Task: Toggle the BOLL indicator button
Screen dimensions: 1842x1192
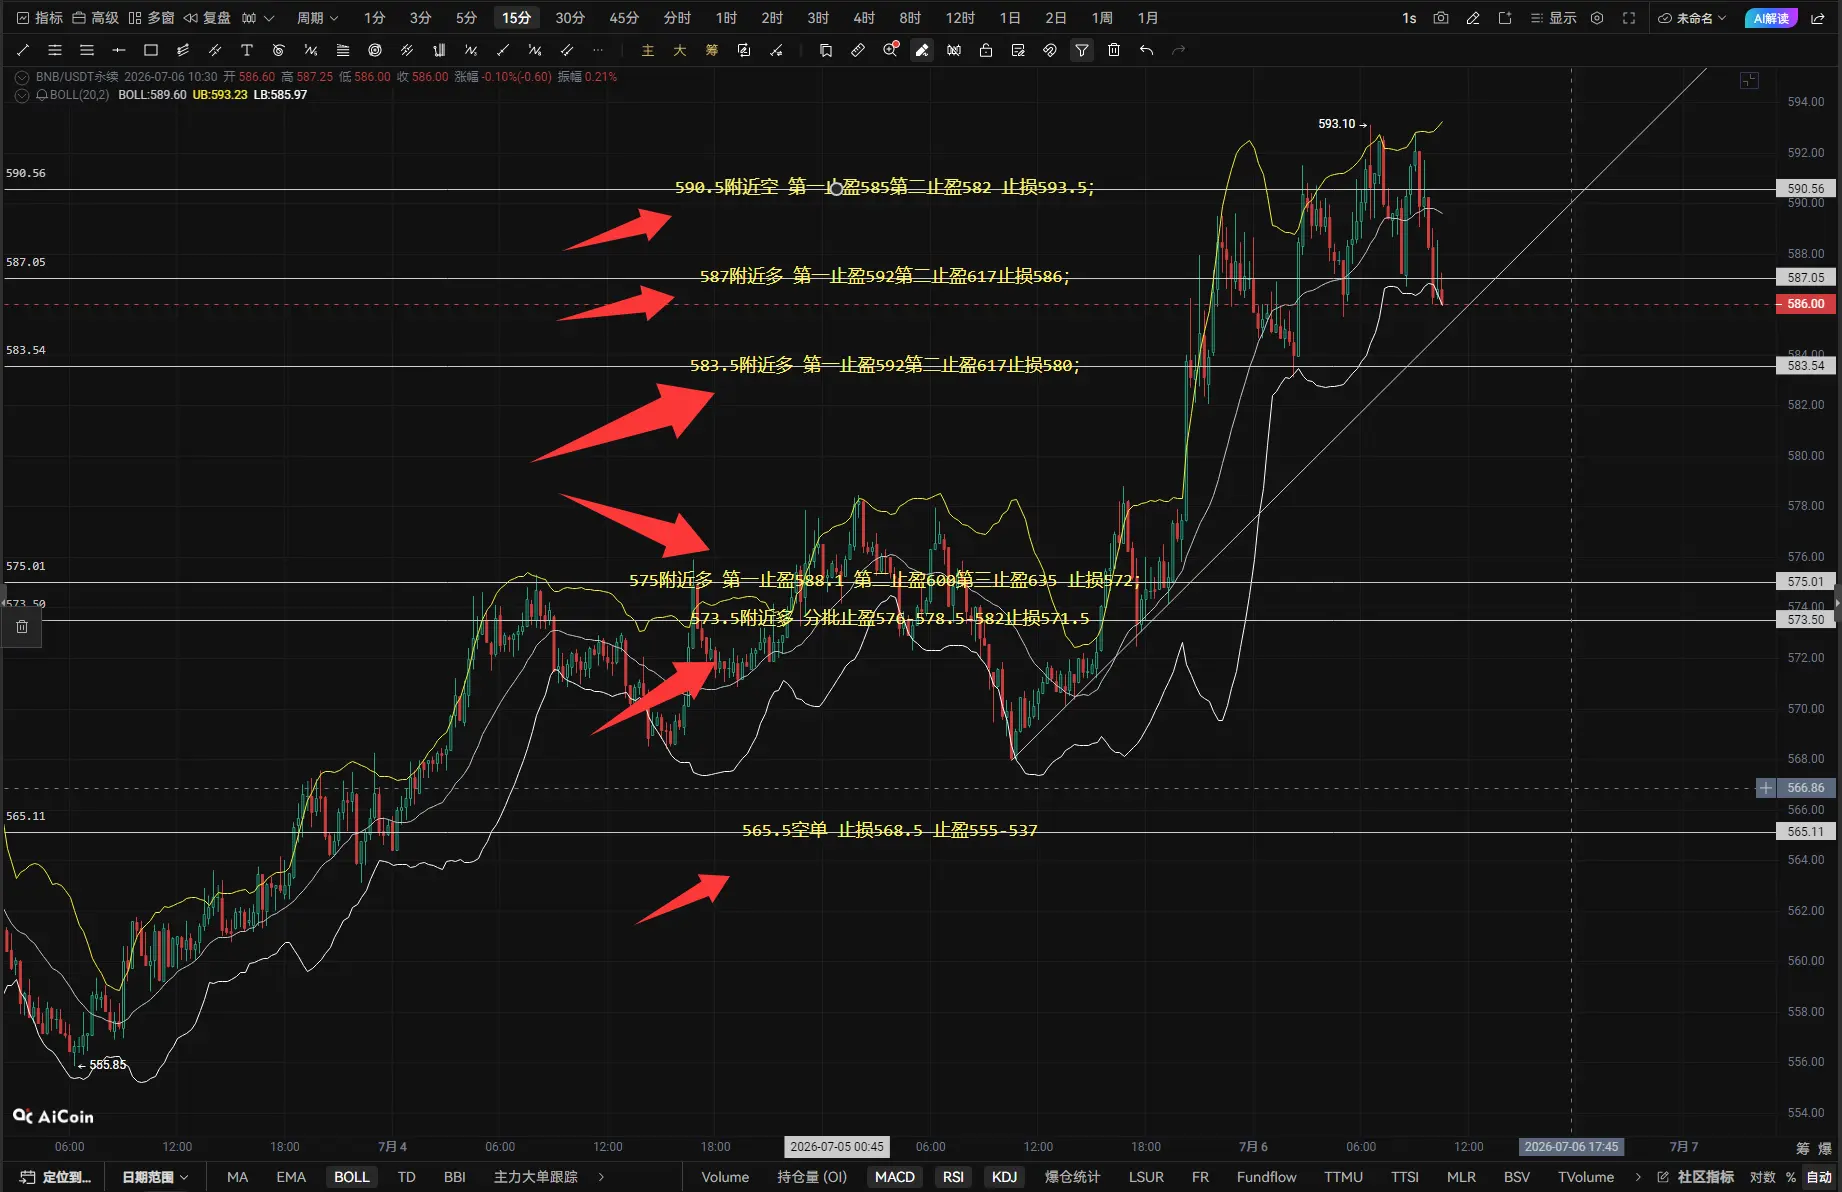Action: pos(351,1177)
